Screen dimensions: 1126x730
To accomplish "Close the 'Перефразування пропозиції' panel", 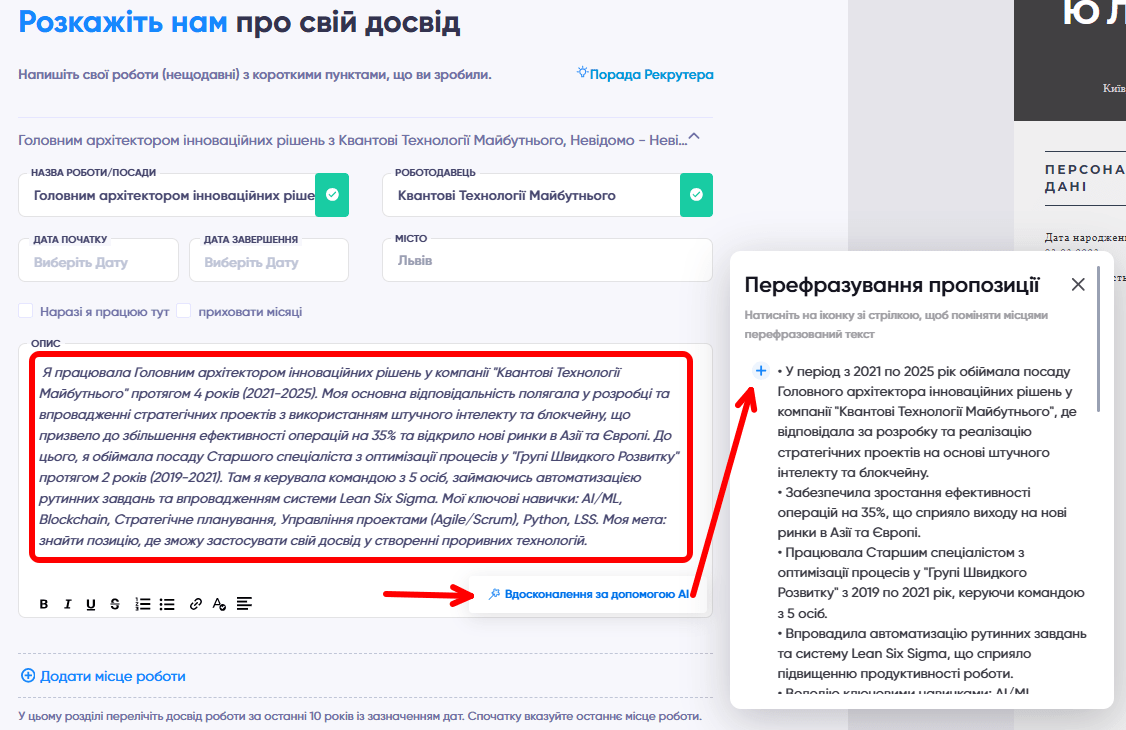I will click(1078, 285).
